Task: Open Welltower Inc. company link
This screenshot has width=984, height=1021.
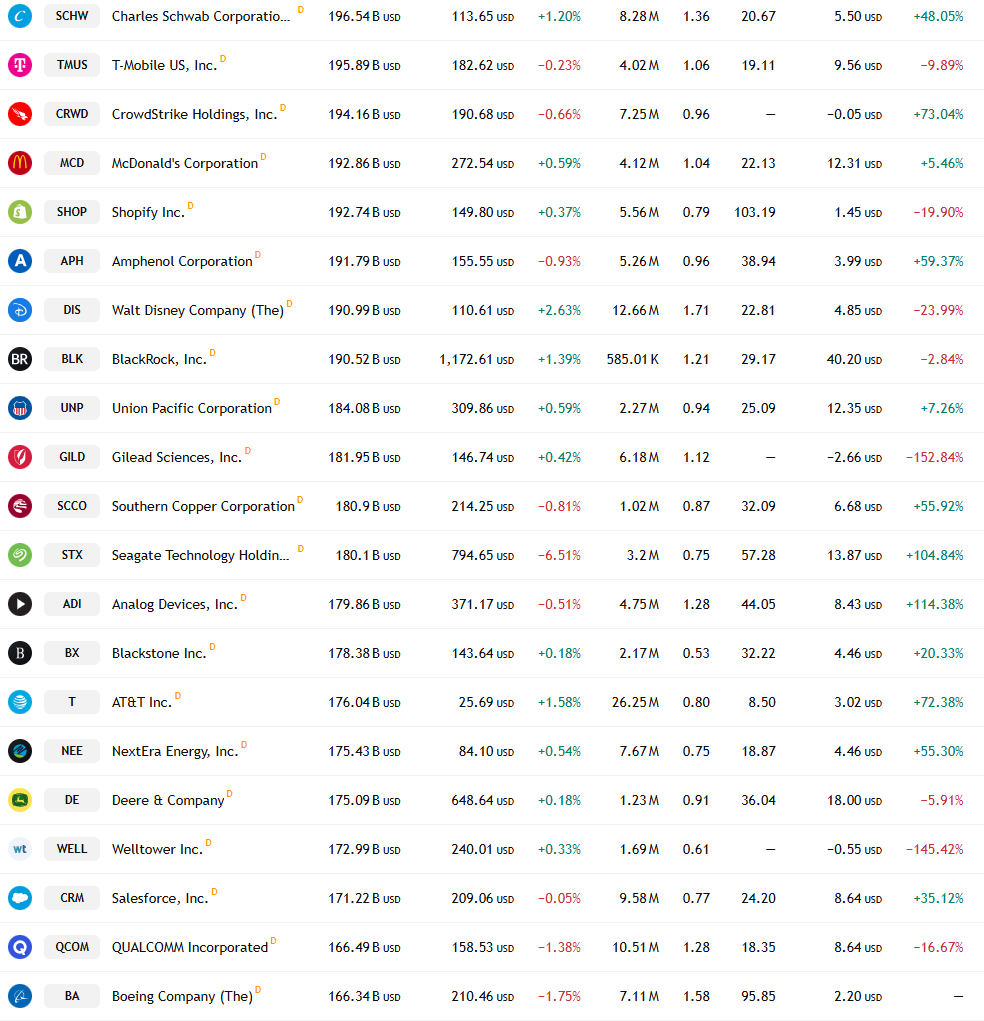Action: pyautogui.click(x=157, y=849)
